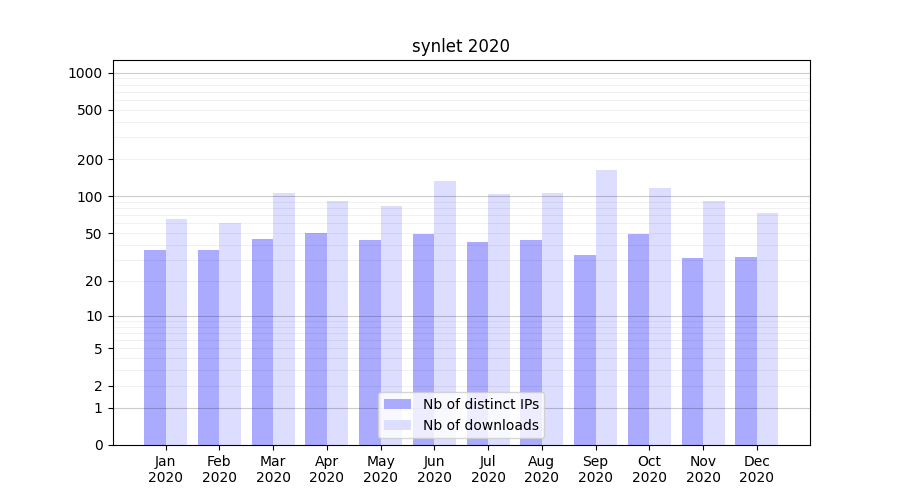The image size is (900, 500).
Task: Click the 1000 y-axis tick label
Action: (x=85, y=73)
